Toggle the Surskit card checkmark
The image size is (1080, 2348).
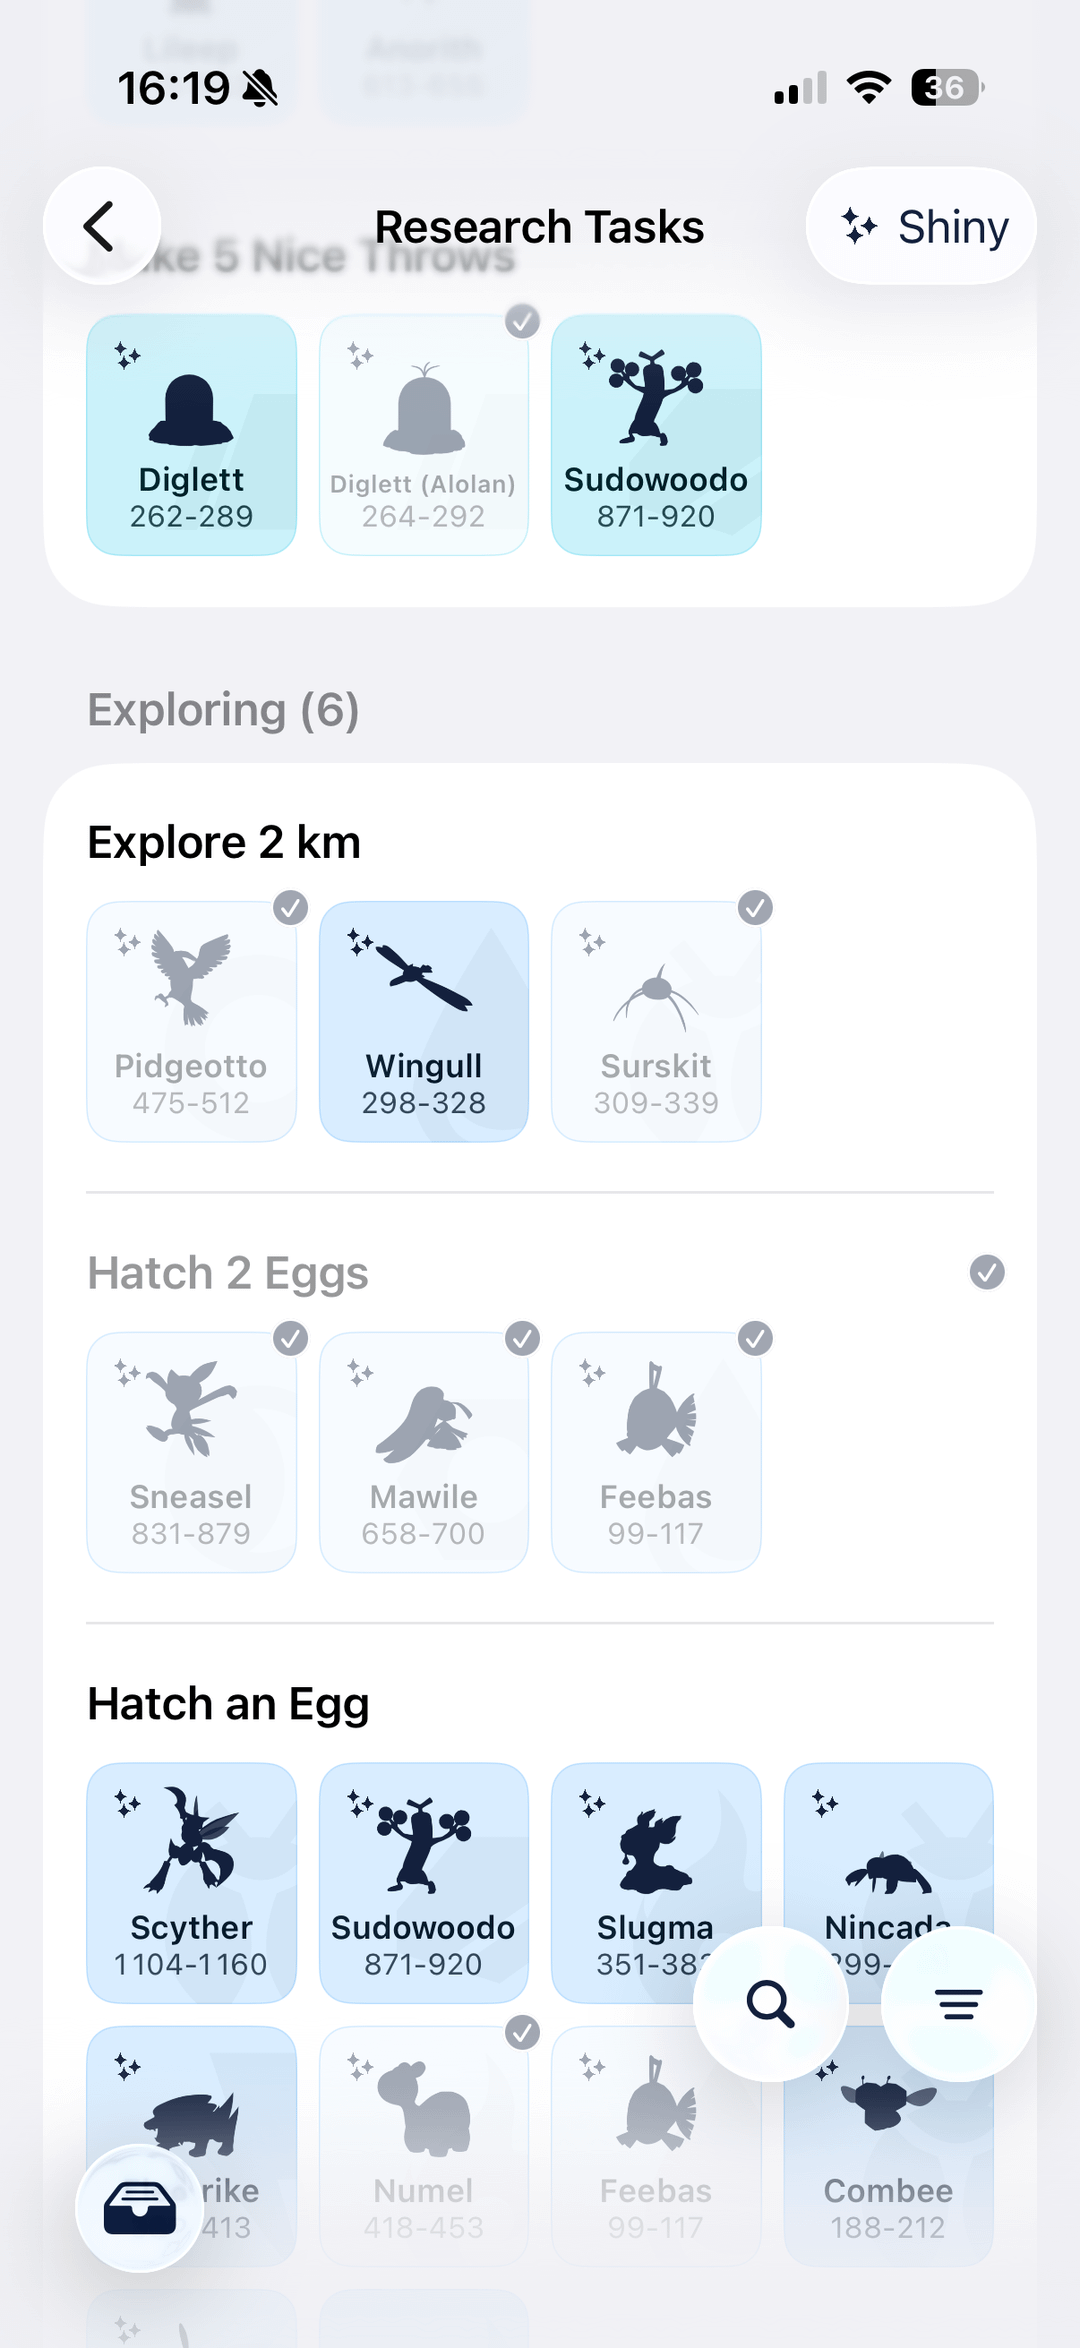[755, 908]
